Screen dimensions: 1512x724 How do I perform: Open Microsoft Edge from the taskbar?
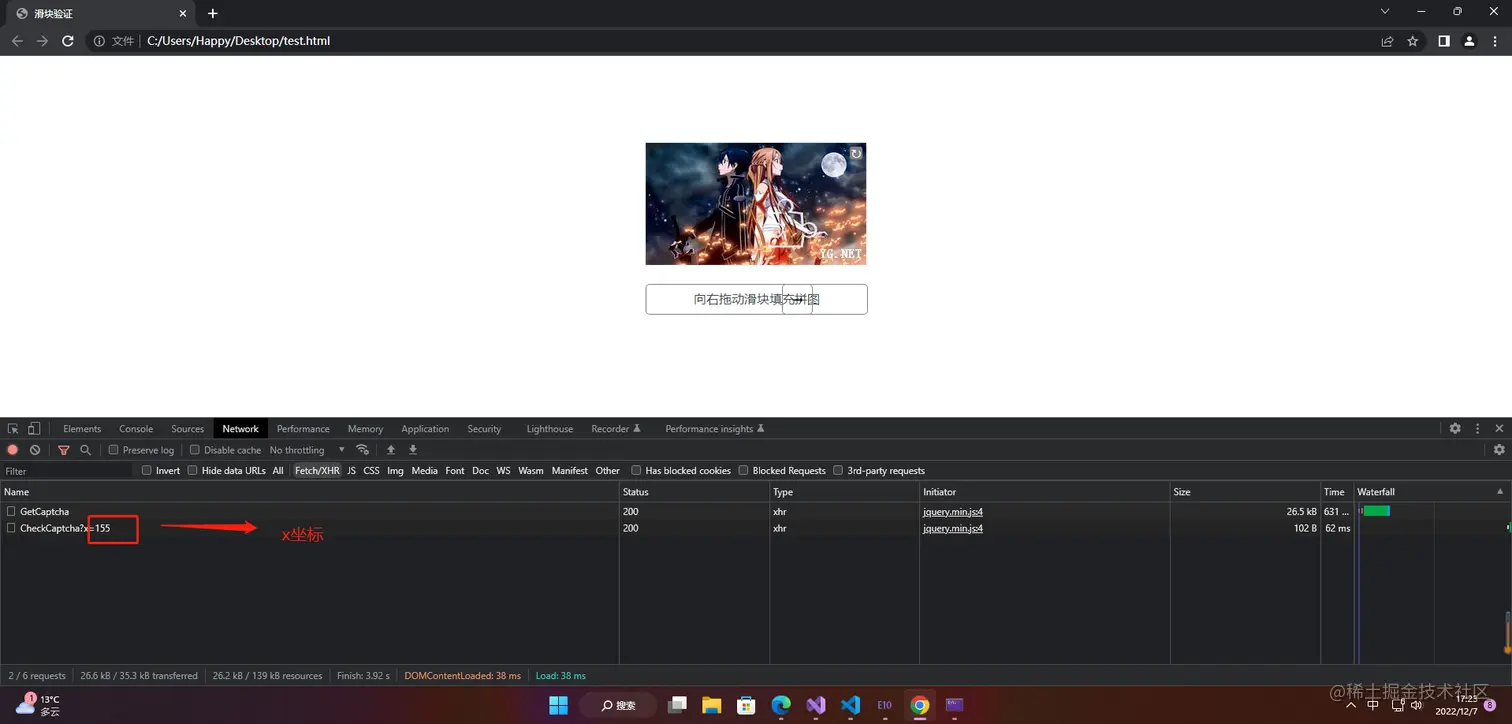[x=781, y=705]
